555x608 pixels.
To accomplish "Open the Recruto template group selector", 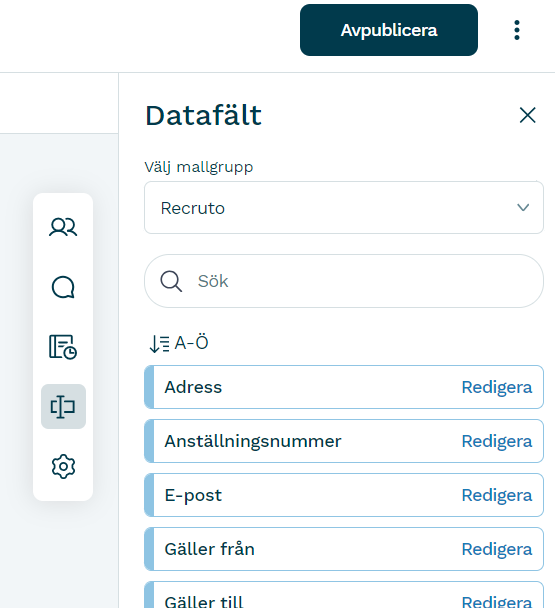I will pos(344,207).
